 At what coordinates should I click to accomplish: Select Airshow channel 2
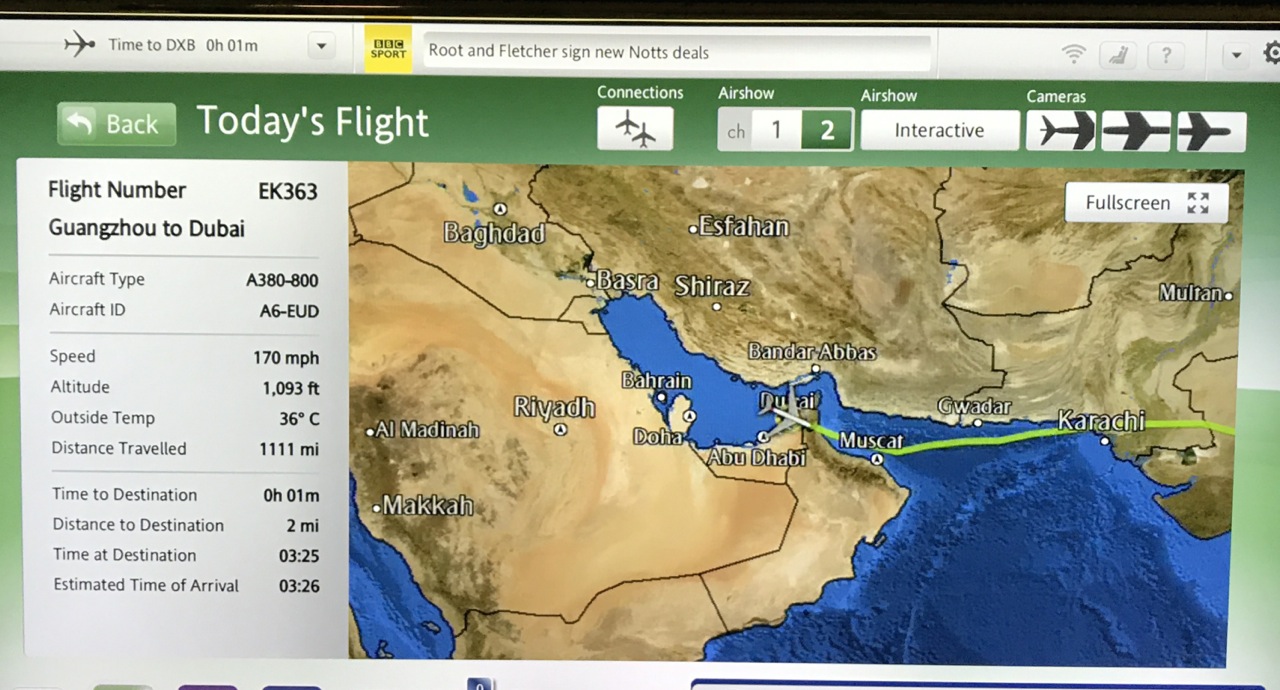coord(827,130)
